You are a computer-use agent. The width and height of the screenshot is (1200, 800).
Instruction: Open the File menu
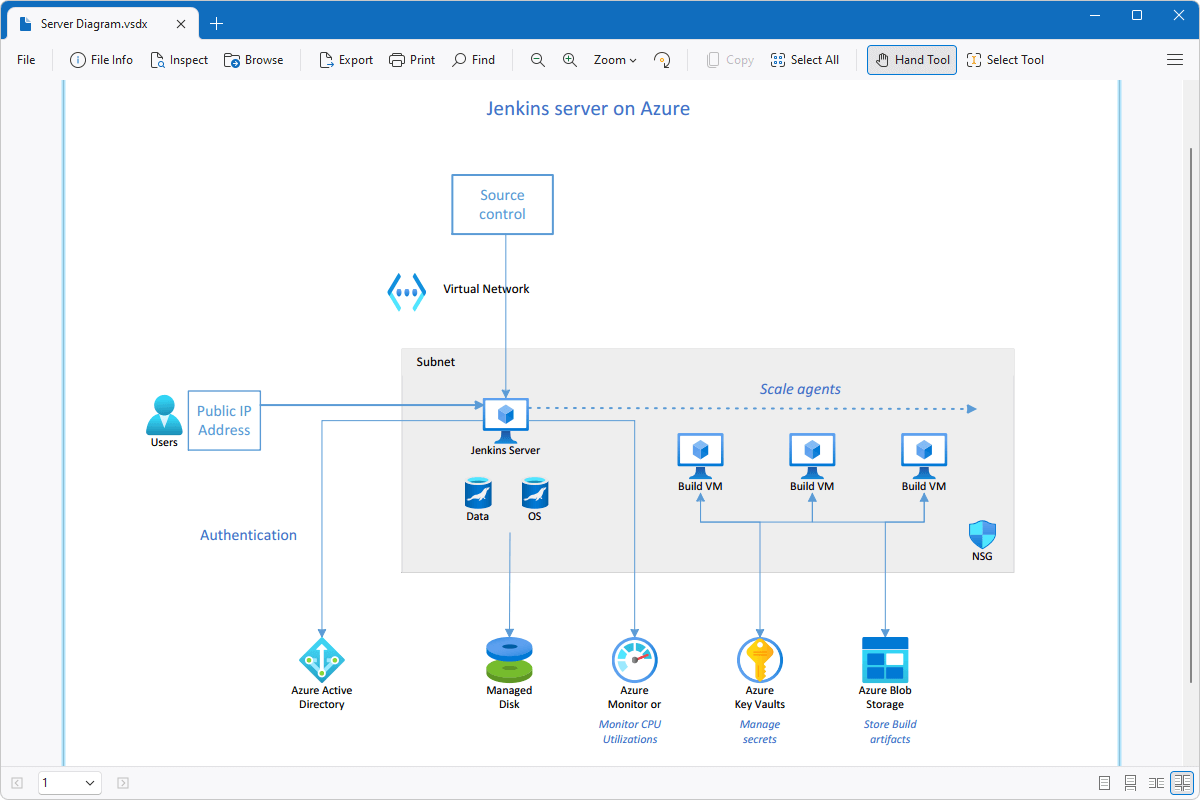coord(26,60)
